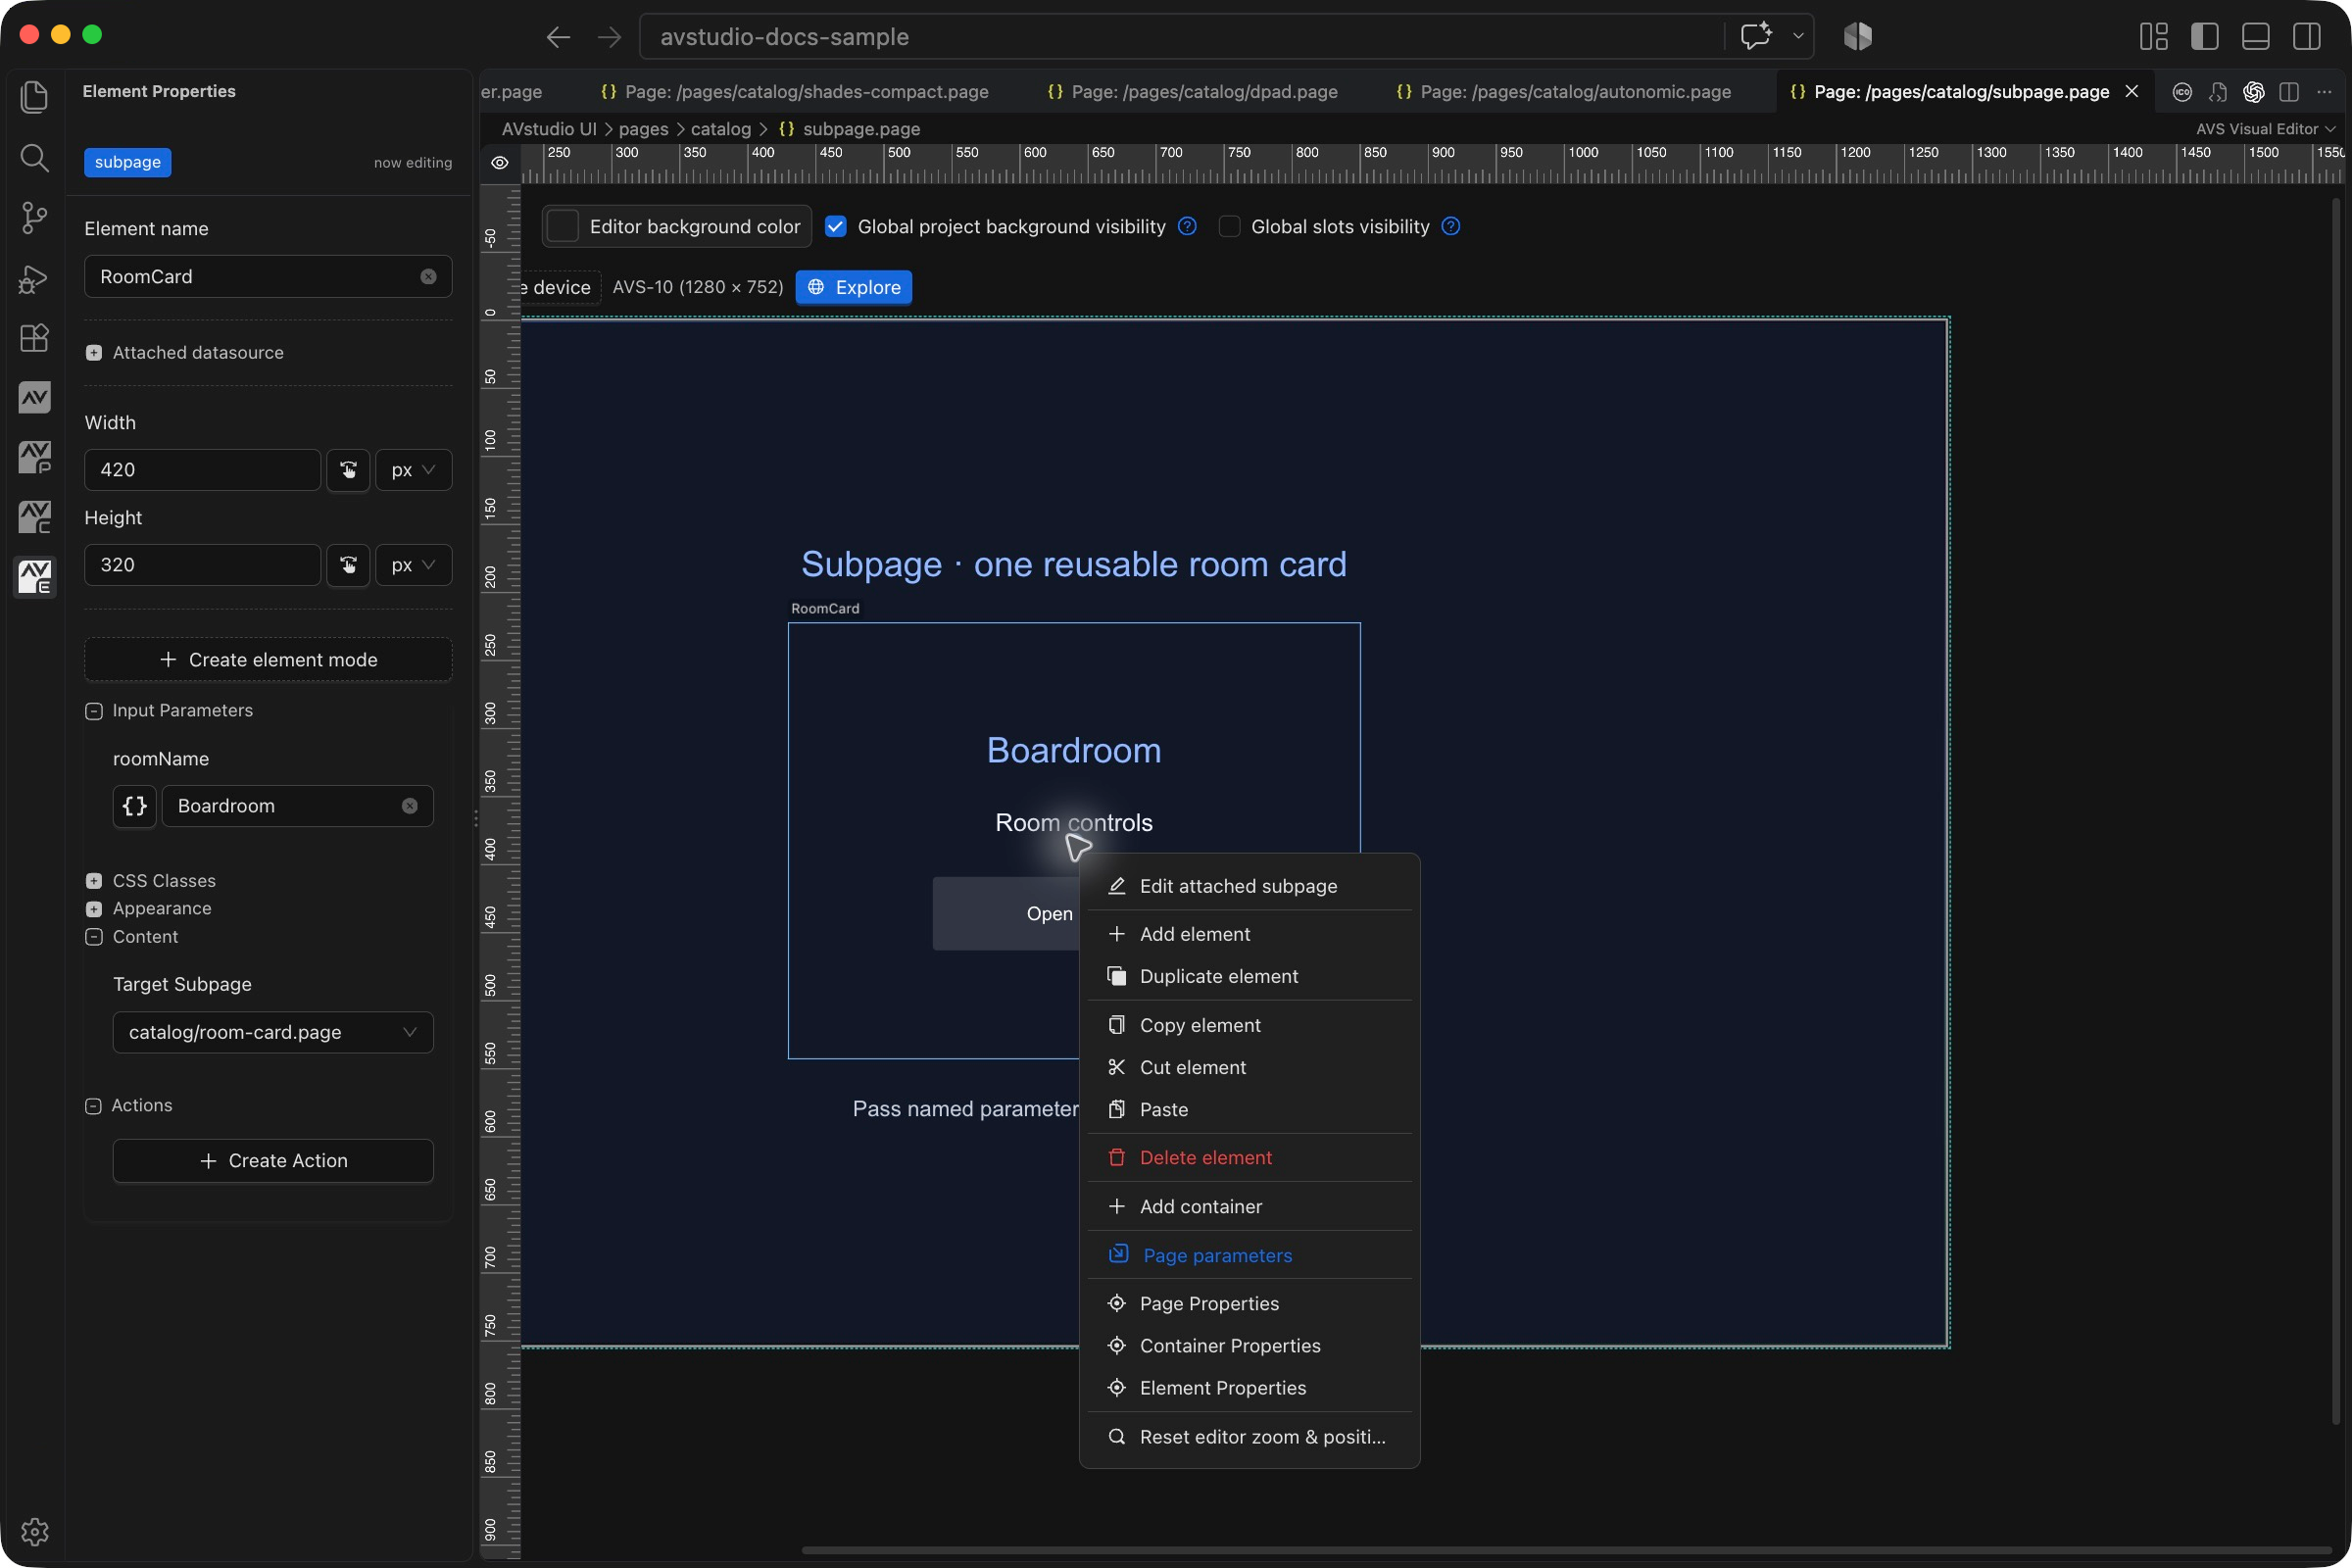2352x1568 pixels.
Task: Expand Appearance section
Action: coord(94,909)
